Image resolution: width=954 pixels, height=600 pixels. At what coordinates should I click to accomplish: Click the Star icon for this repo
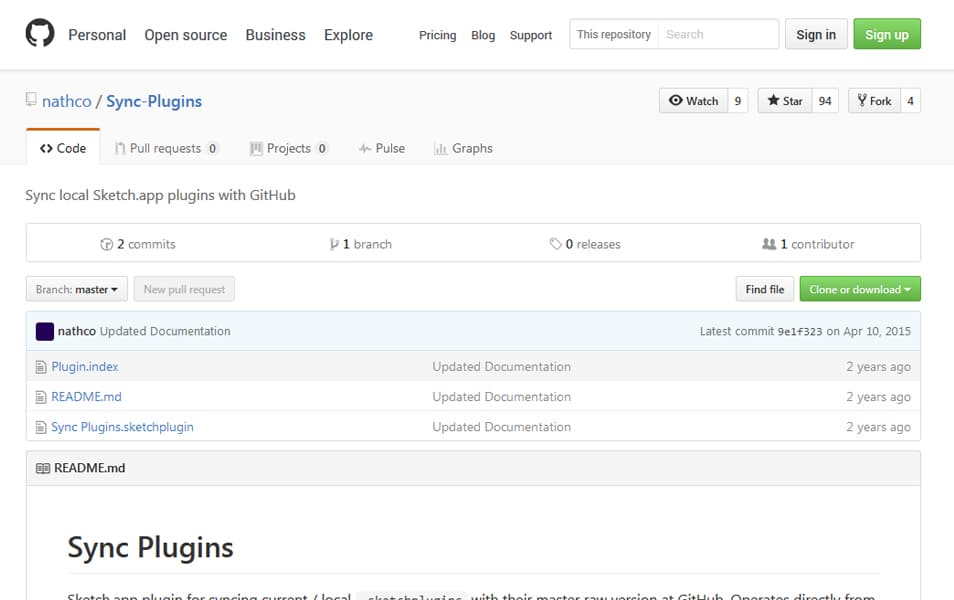pos(774,100)
